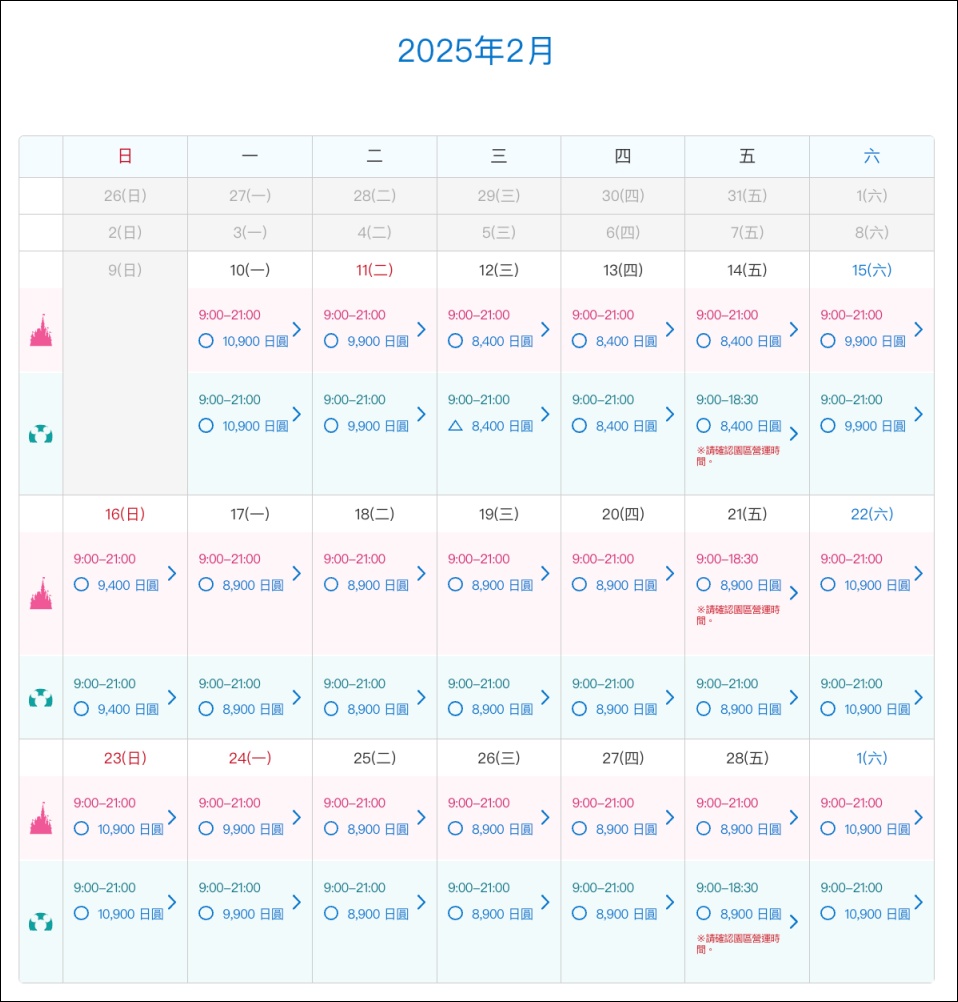Open the arrow for Disneyland Feb 15 ticket

918,329
